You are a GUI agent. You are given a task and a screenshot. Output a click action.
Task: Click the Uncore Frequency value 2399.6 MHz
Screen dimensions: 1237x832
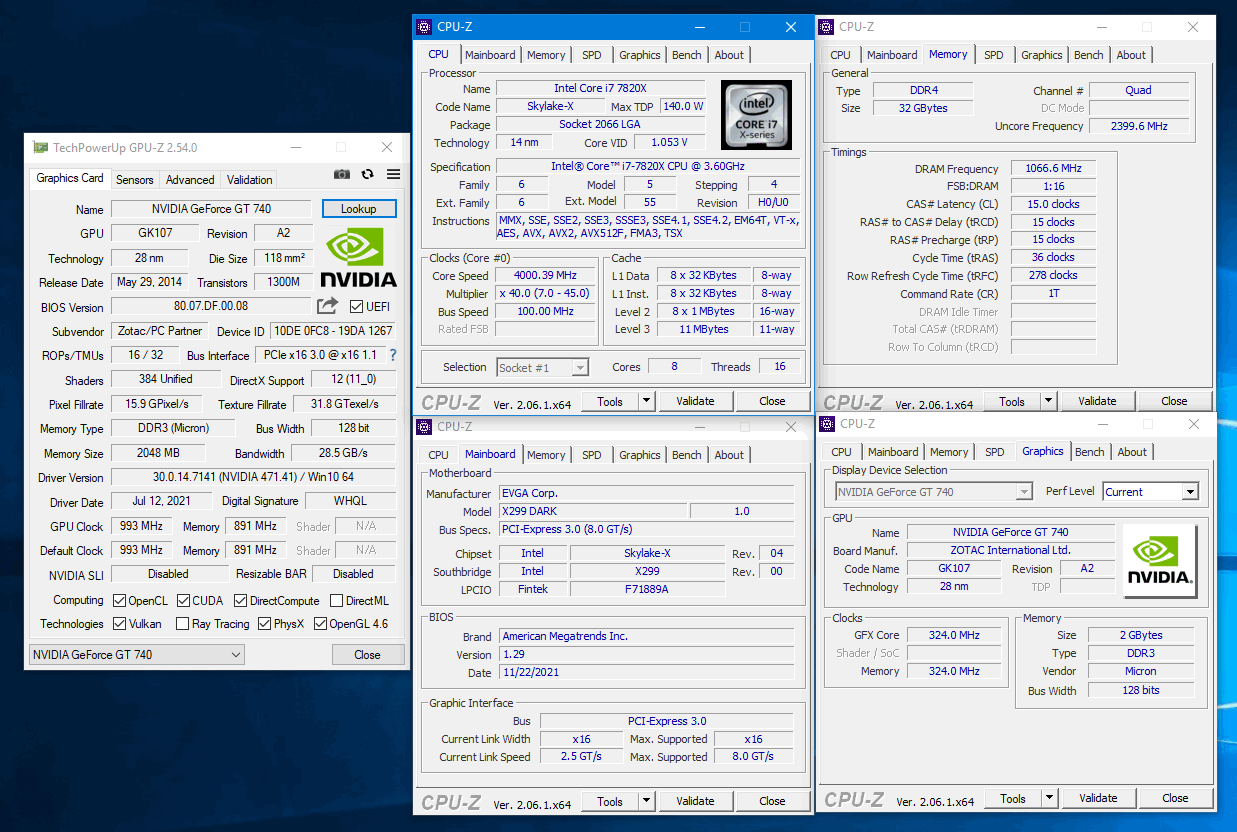pos(1139,126)
